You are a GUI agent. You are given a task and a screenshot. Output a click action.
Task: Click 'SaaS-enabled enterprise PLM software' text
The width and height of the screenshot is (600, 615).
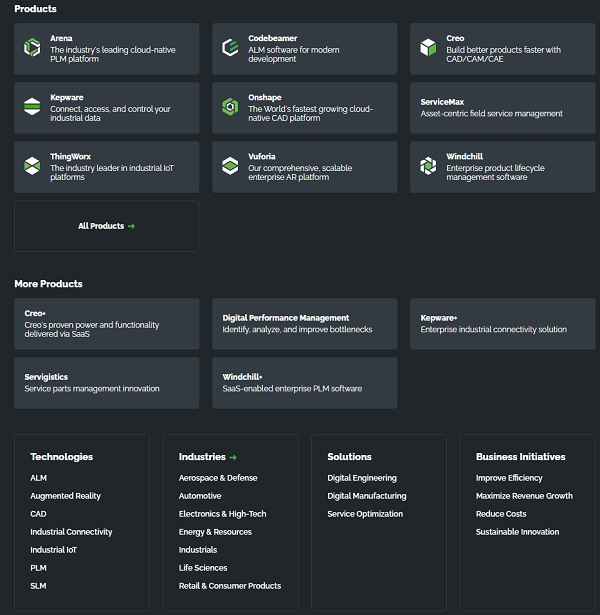[292, 389]
